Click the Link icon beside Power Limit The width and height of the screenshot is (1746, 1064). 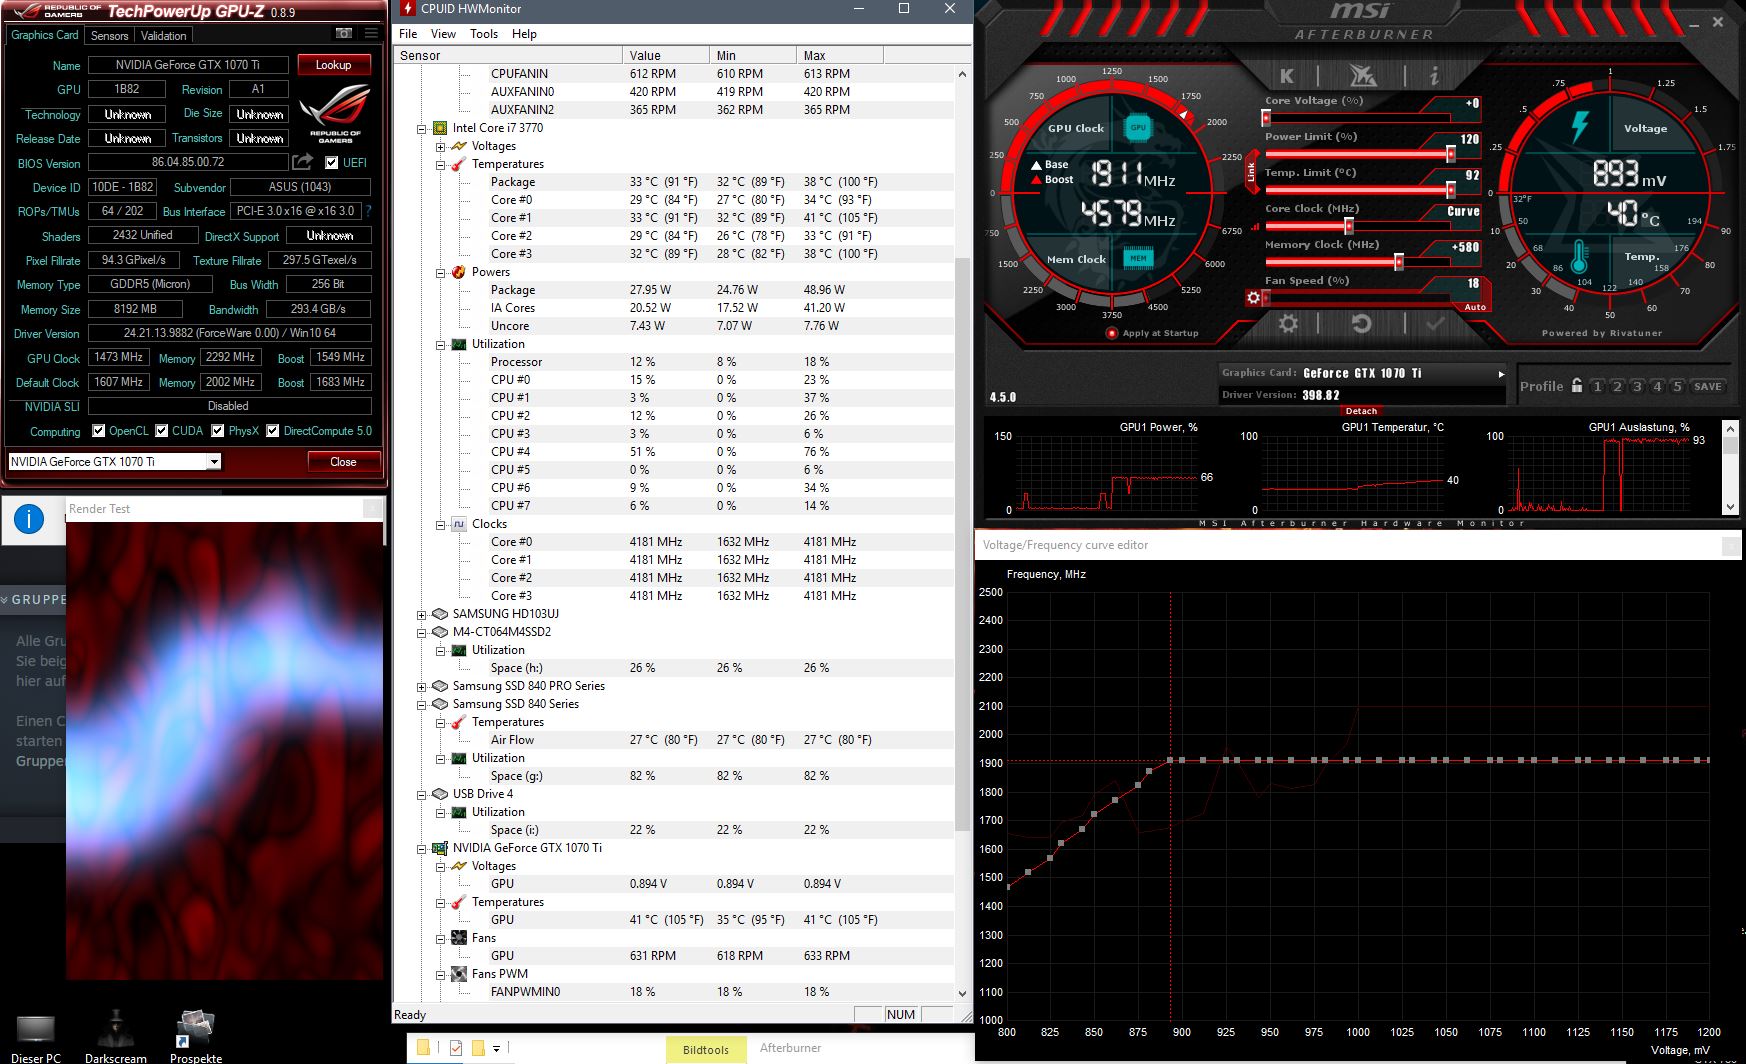click(1251, 173)
